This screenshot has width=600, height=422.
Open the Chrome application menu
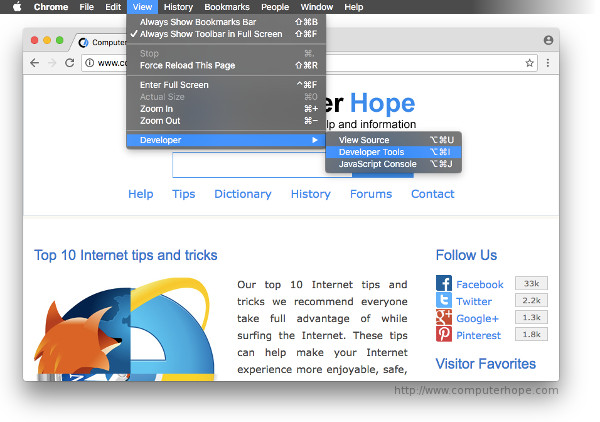coord(51,7)
